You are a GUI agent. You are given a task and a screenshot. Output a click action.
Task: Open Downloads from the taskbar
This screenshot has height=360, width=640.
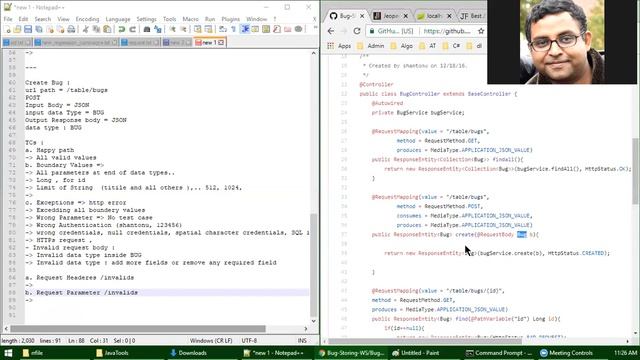coord(188,353)
